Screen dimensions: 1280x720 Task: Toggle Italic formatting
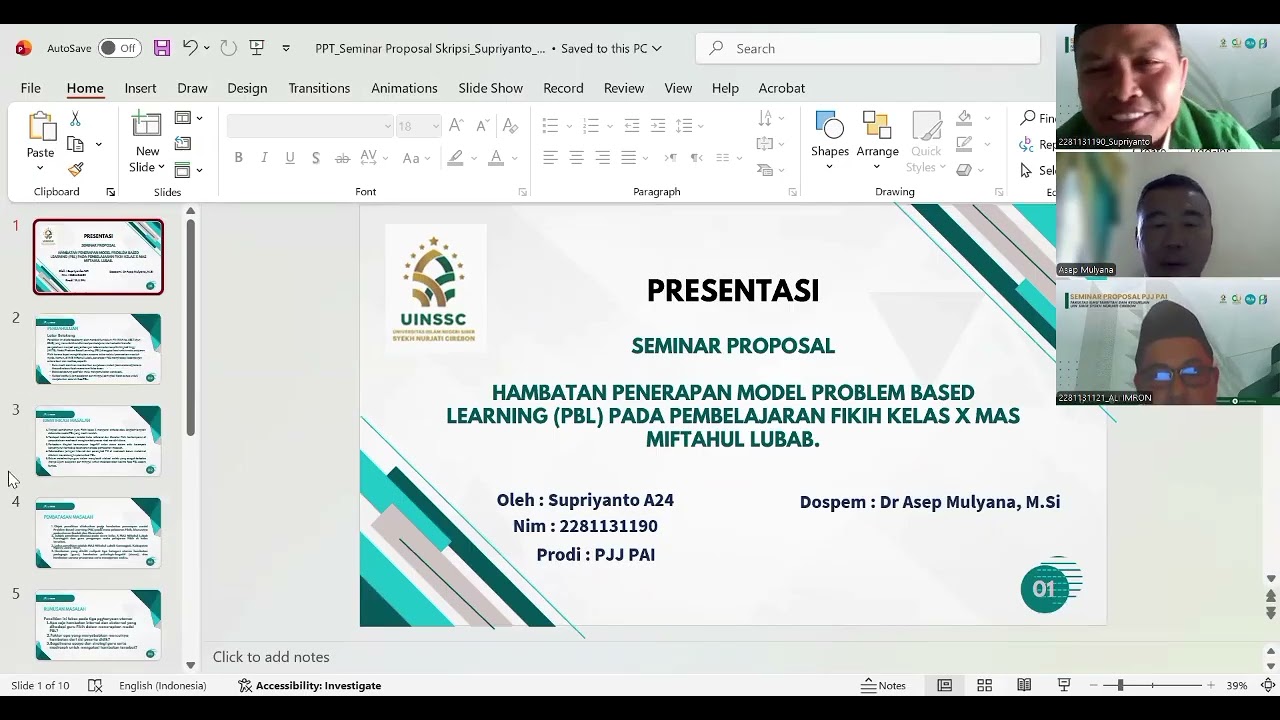click(264, 157)
